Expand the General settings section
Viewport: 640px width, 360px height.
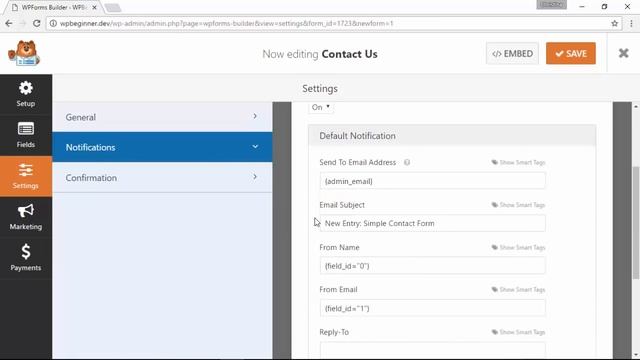coord(162,117)
